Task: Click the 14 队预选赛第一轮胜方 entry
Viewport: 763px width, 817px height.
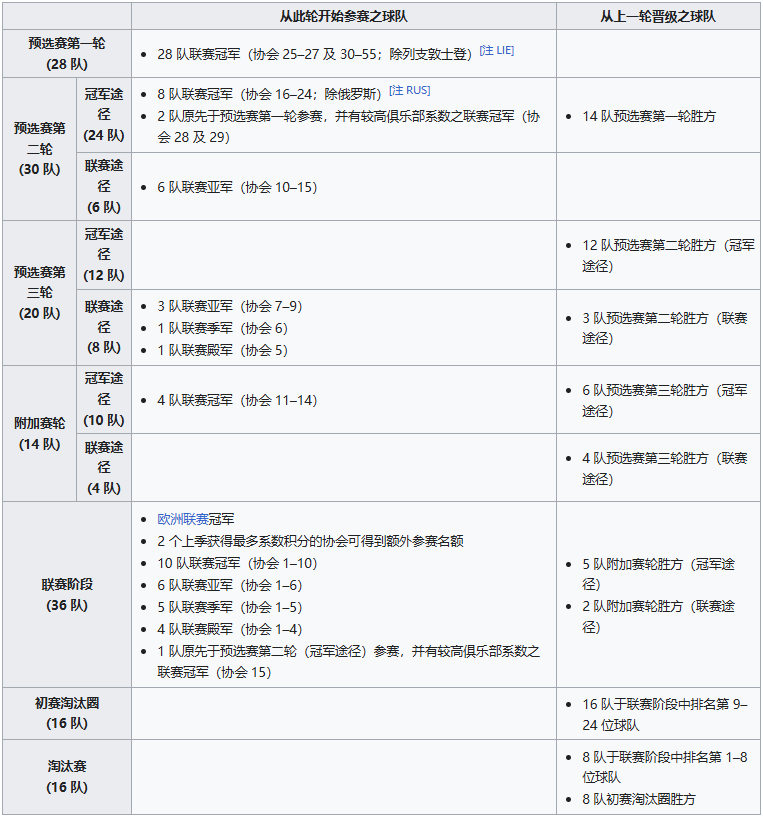Action: 649,116
